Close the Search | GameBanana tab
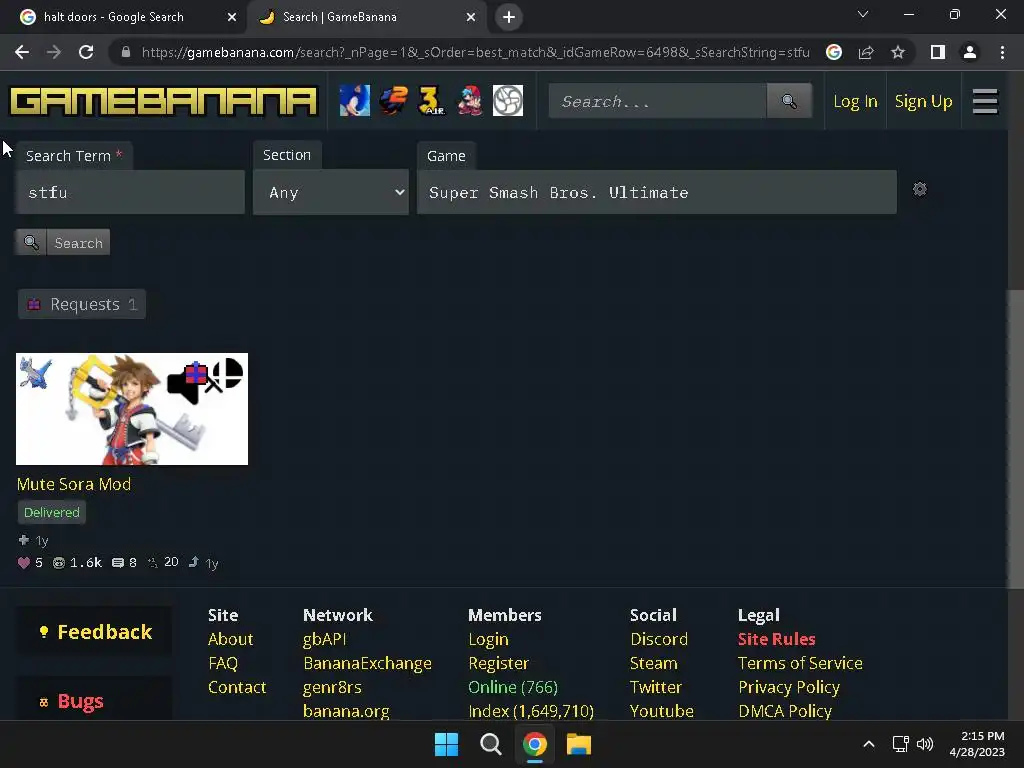This screenshot has width=1024, height=768. pos(471,17)
